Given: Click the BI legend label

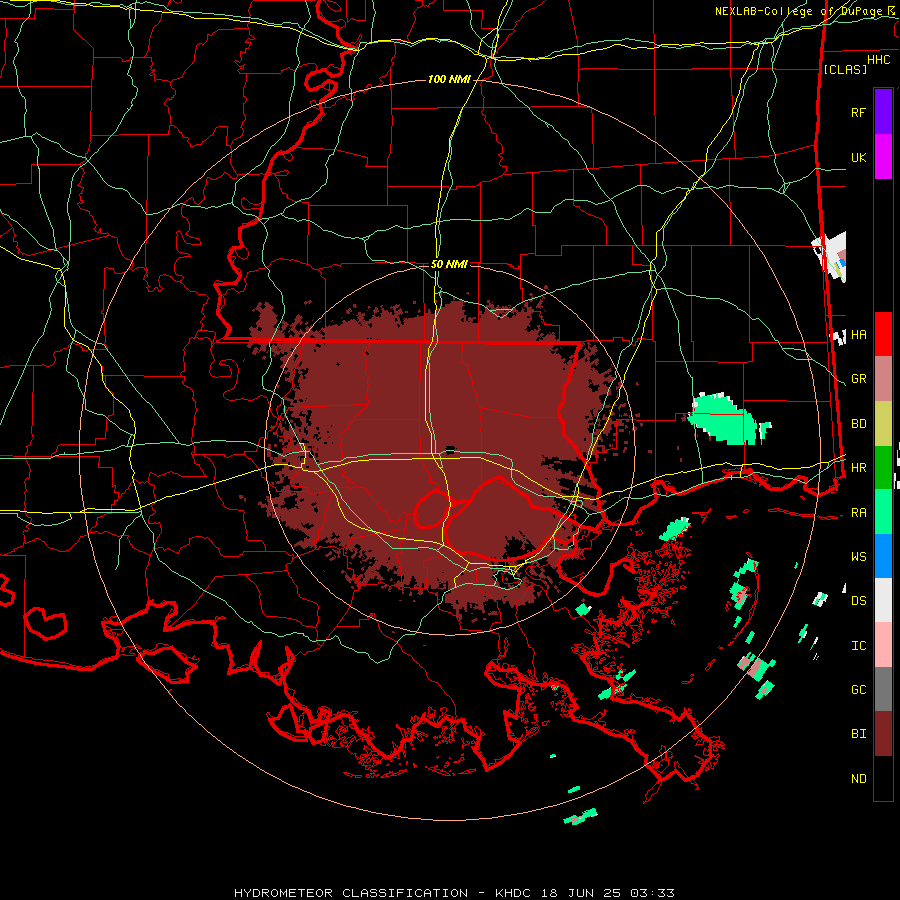Looking at the screenshot, I should coord(858,734).
